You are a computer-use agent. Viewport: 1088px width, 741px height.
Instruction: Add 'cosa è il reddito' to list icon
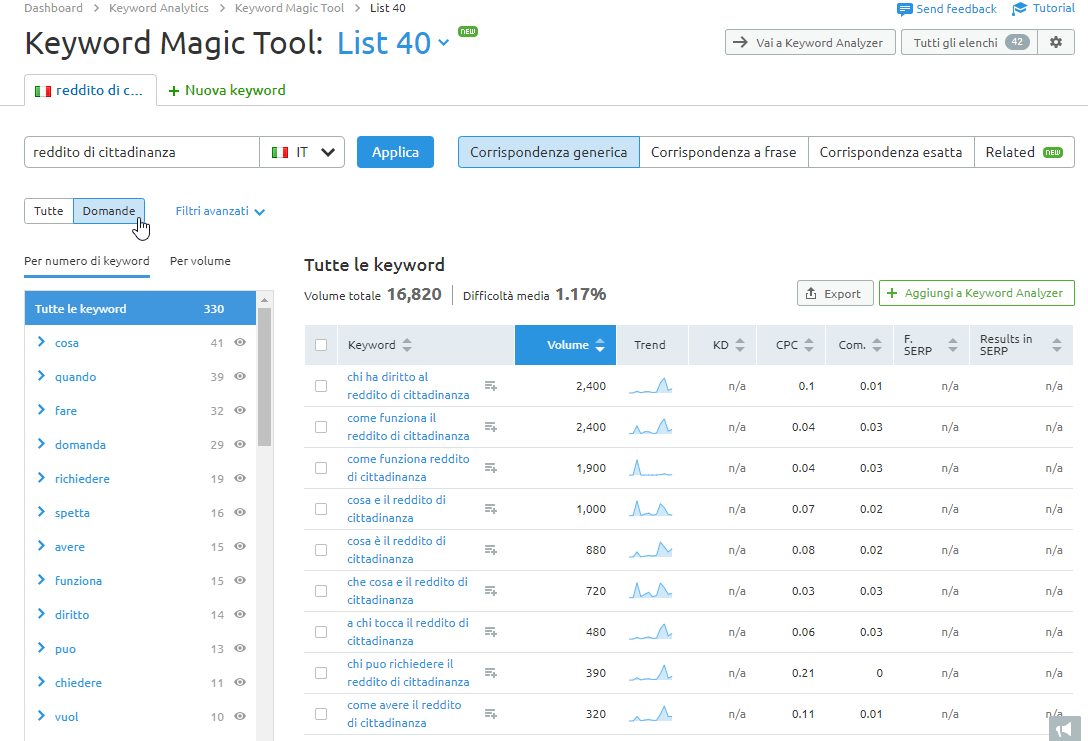tap(491, 550)
